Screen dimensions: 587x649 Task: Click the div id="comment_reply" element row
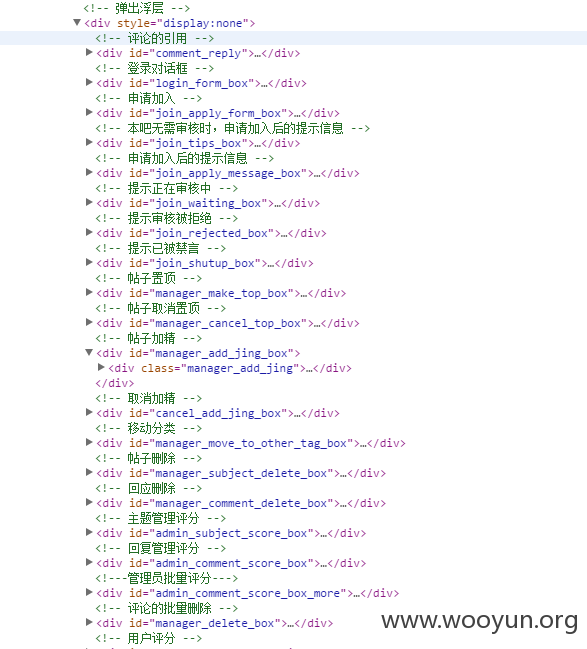[198, 53]
